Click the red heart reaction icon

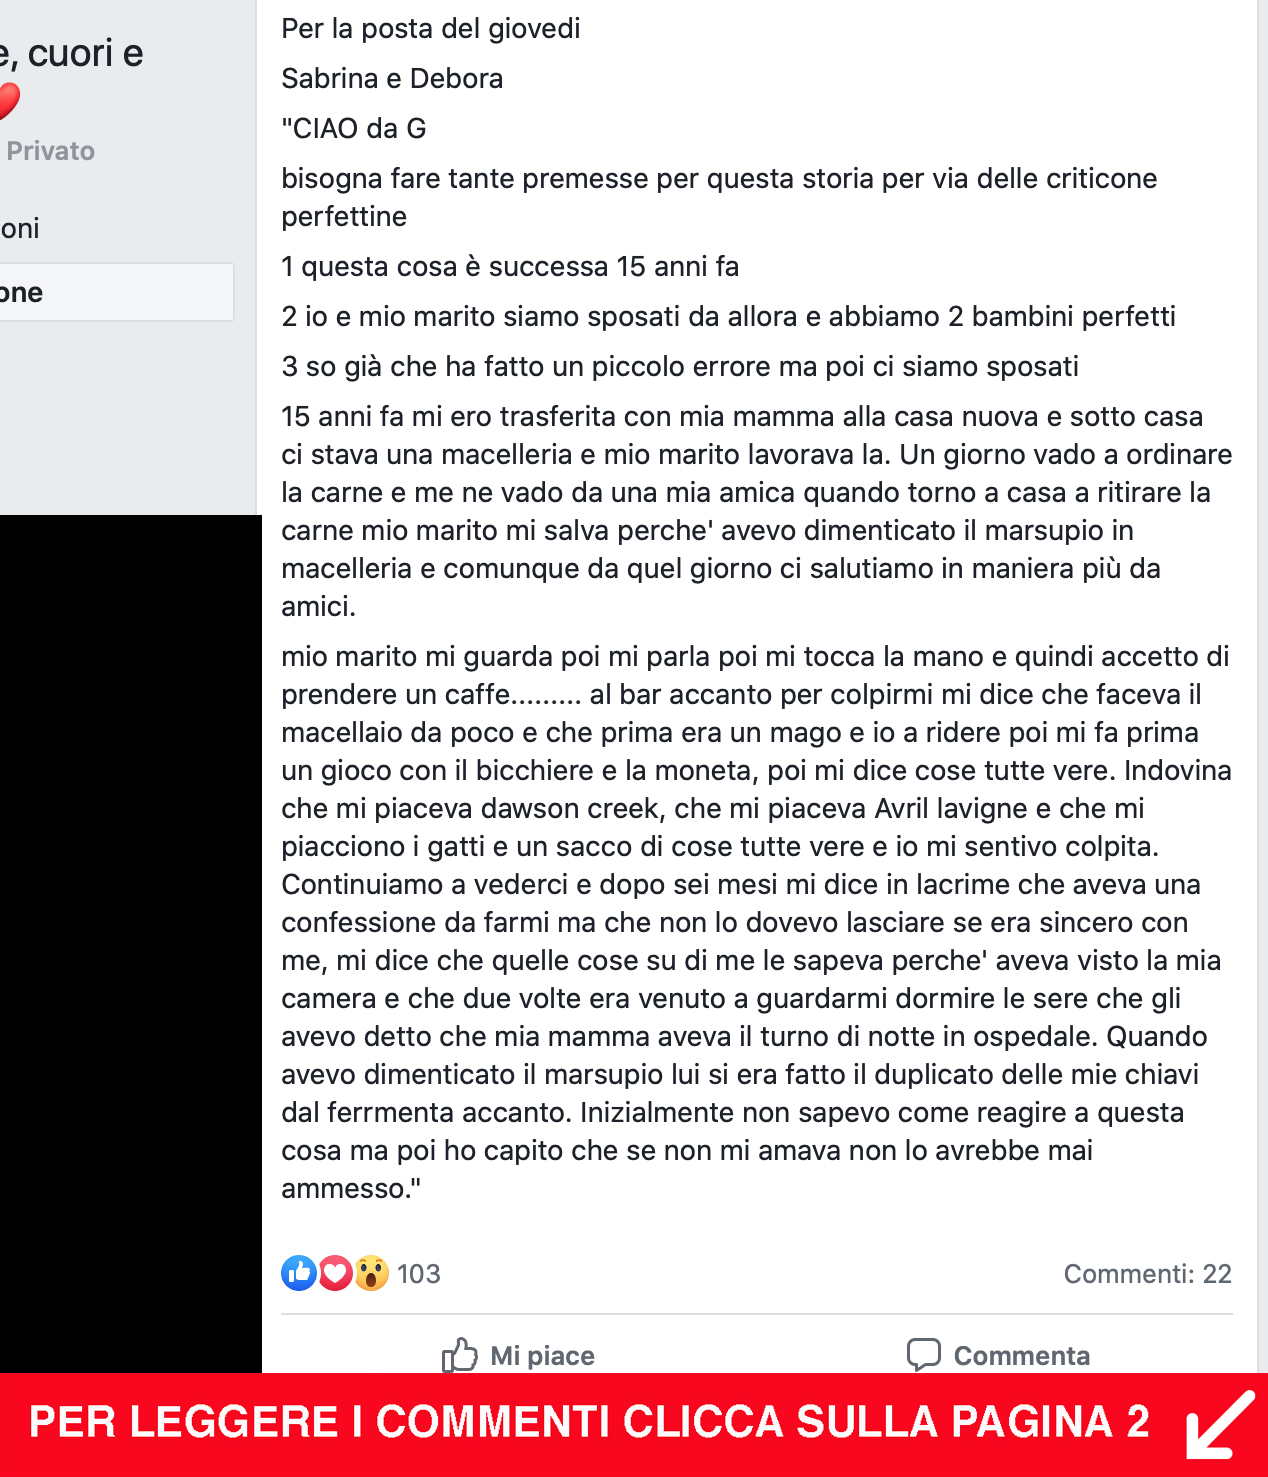click(335, 1273)
